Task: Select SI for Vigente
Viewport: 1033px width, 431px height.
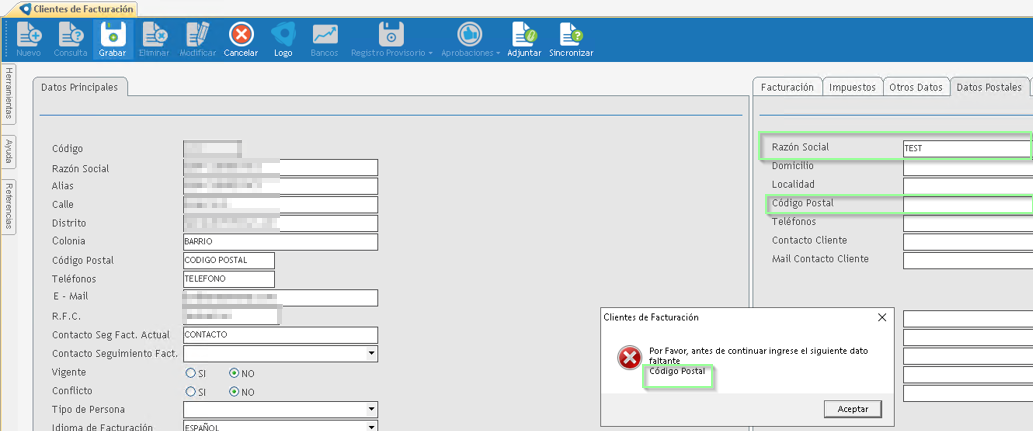Action: [190, 373]
